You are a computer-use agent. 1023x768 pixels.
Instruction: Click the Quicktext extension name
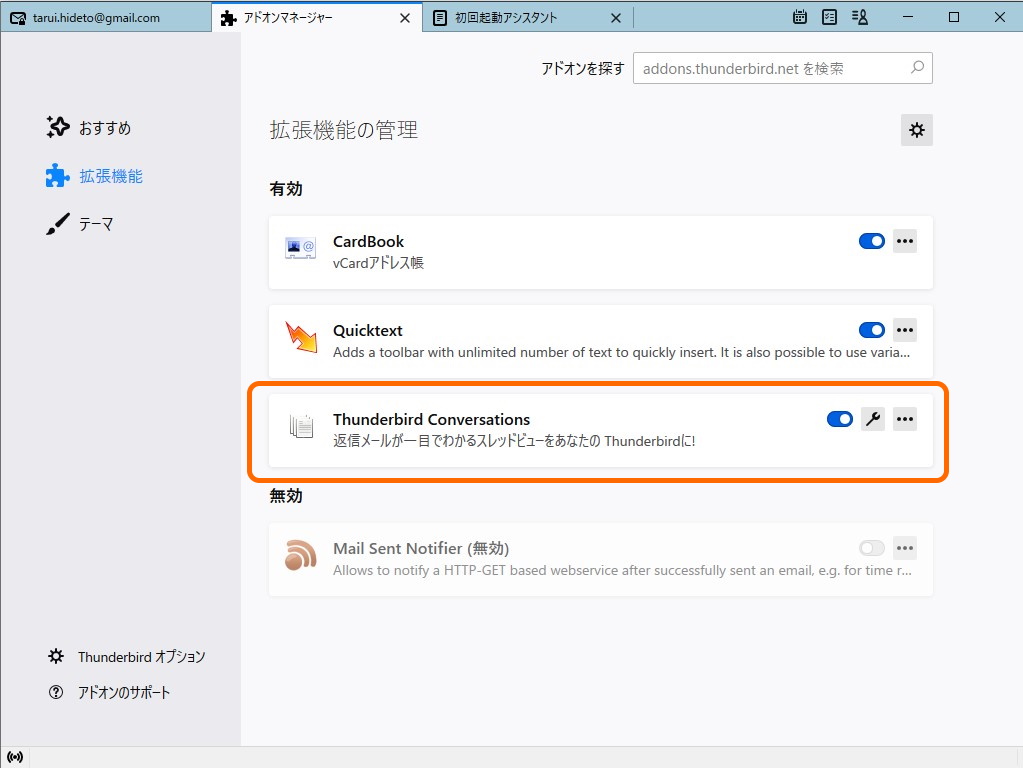tap(368, 330)
